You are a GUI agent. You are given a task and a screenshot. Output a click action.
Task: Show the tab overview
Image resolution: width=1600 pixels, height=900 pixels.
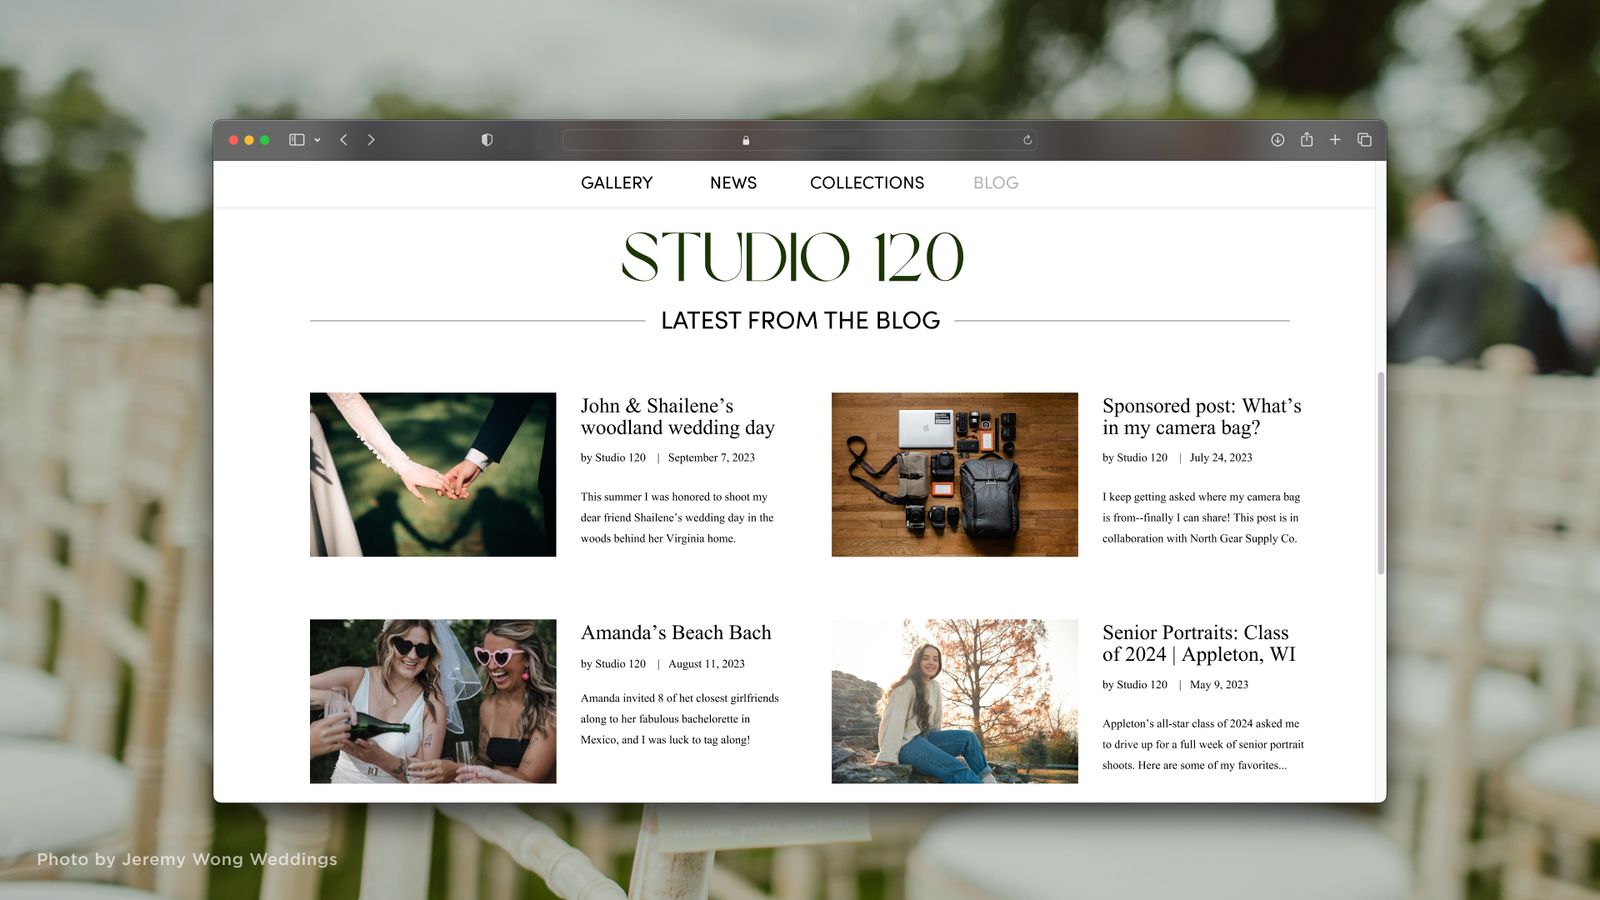[1363, 140]
